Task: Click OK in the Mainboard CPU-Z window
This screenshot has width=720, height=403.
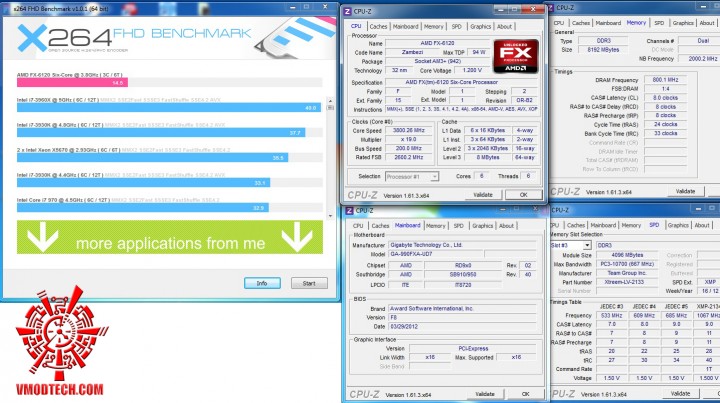Action: click(525, 394)
